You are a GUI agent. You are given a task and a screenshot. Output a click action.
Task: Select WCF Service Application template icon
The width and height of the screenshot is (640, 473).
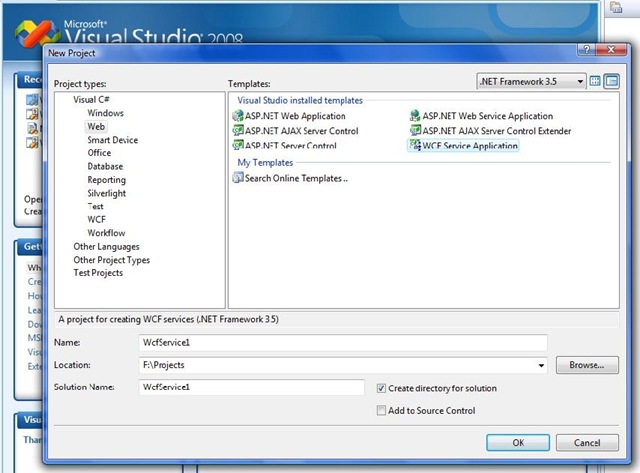pos(415,145)
